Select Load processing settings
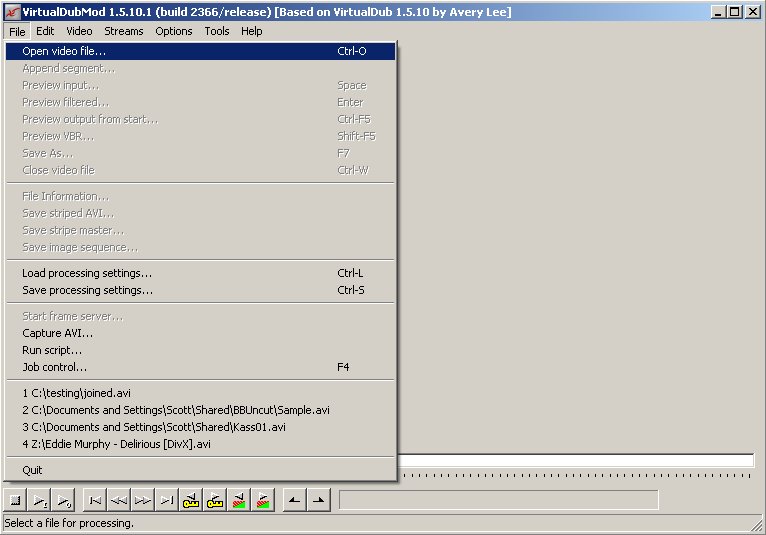 coord(200,273)
